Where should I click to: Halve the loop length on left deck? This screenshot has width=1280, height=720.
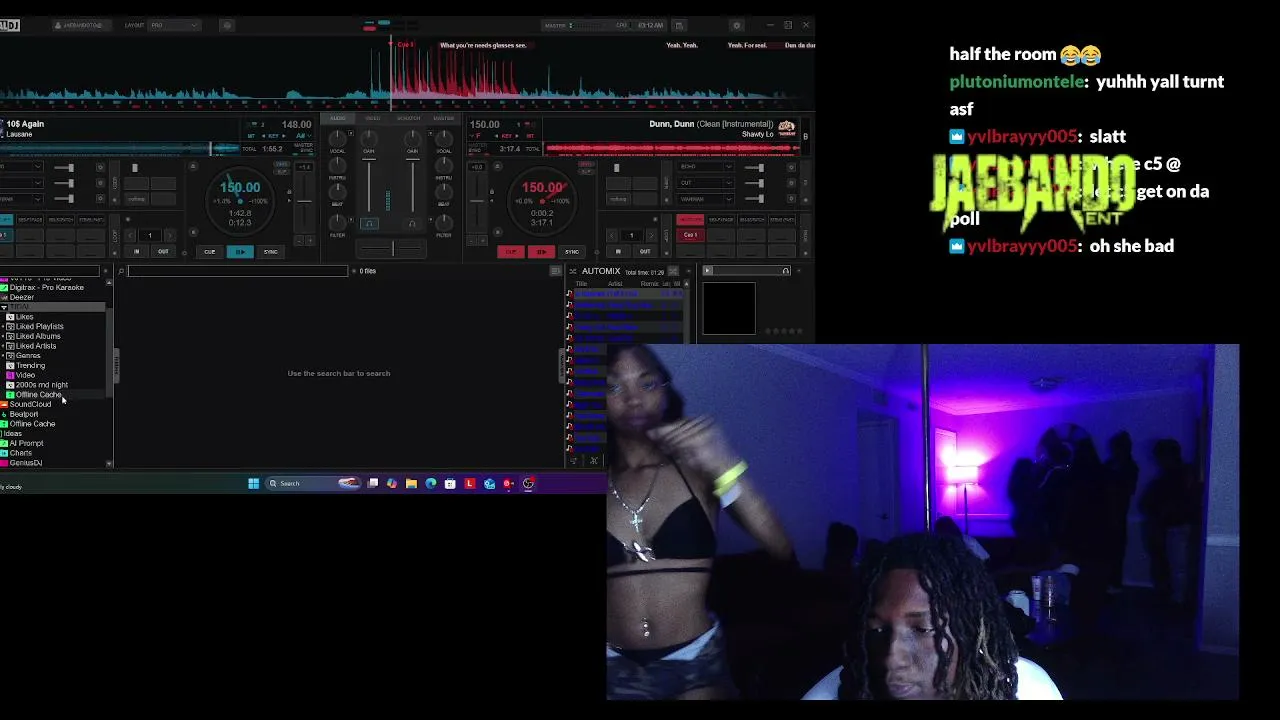(130, 235)
